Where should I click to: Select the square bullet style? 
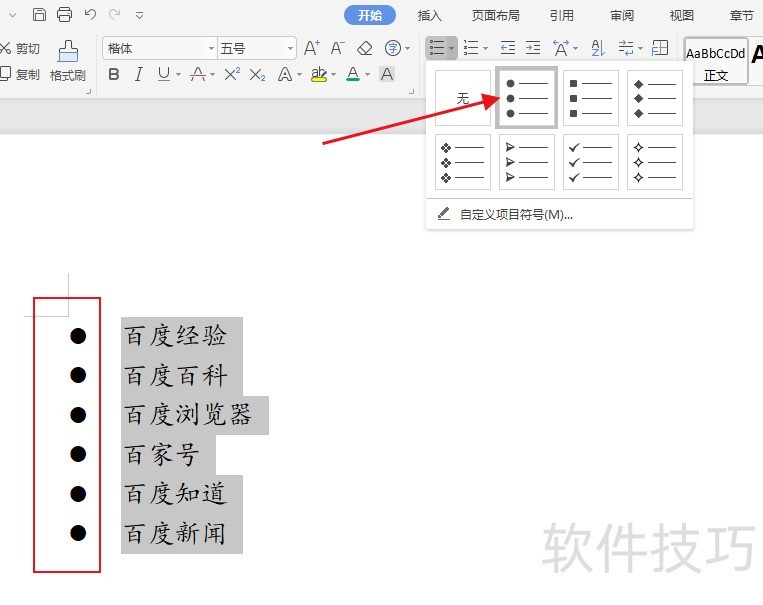pyautogui.click(x=591, y=98)
